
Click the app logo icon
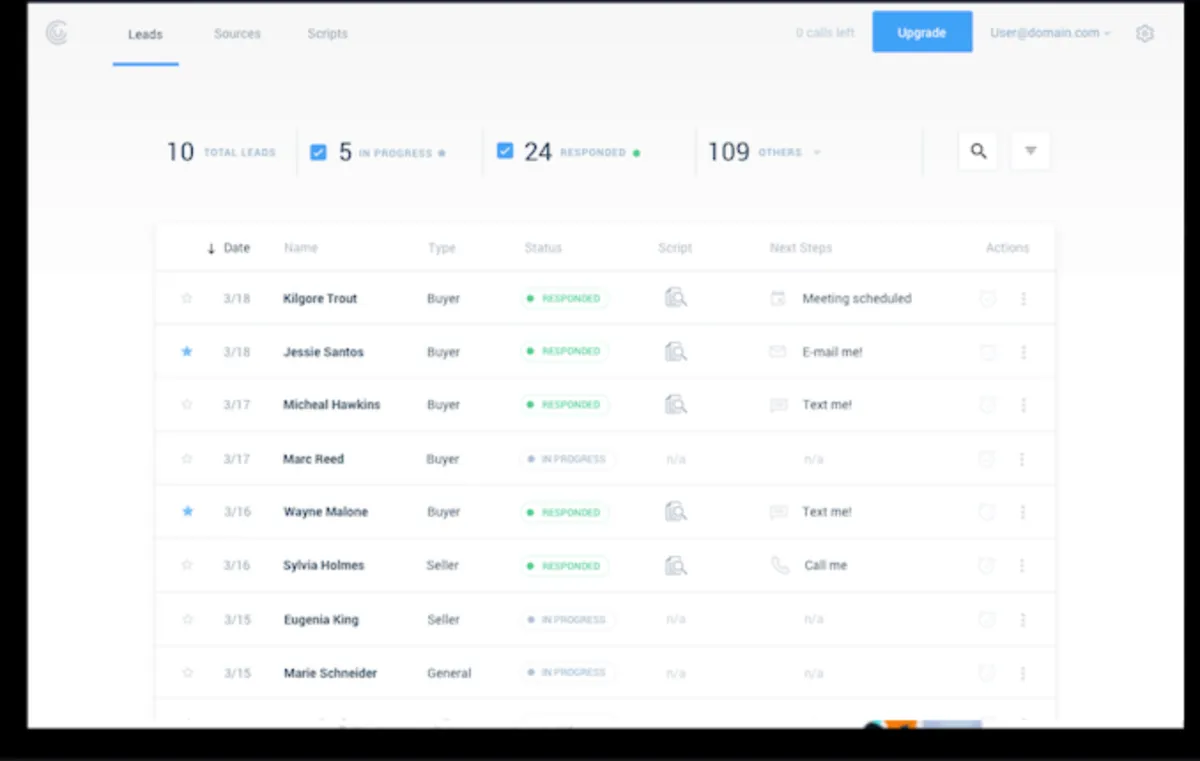[57, 33]
